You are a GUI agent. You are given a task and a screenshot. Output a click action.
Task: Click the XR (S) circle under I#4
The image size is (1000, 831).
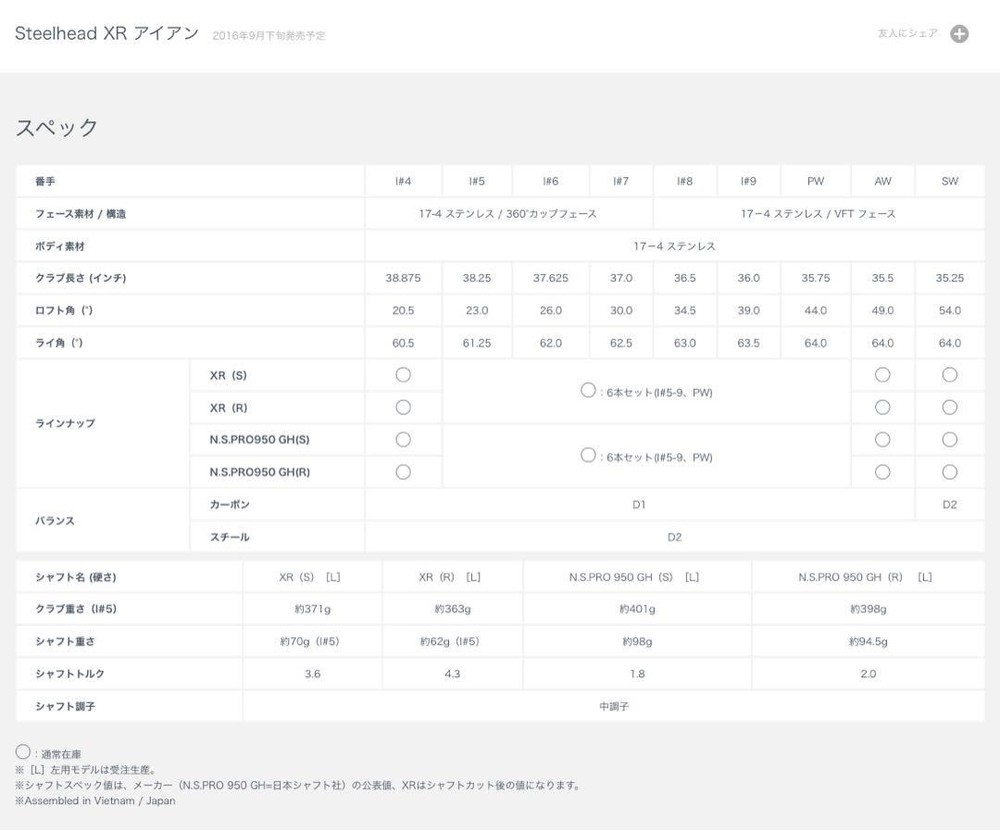[403, 375]
